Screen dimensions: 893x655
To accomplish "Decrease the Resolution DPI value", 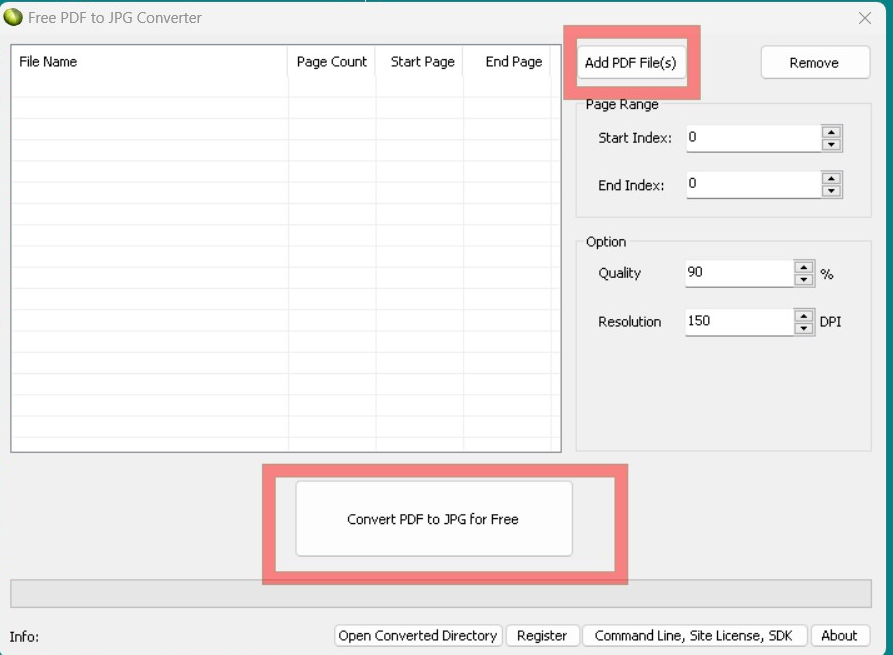I will tap(804, 328).
